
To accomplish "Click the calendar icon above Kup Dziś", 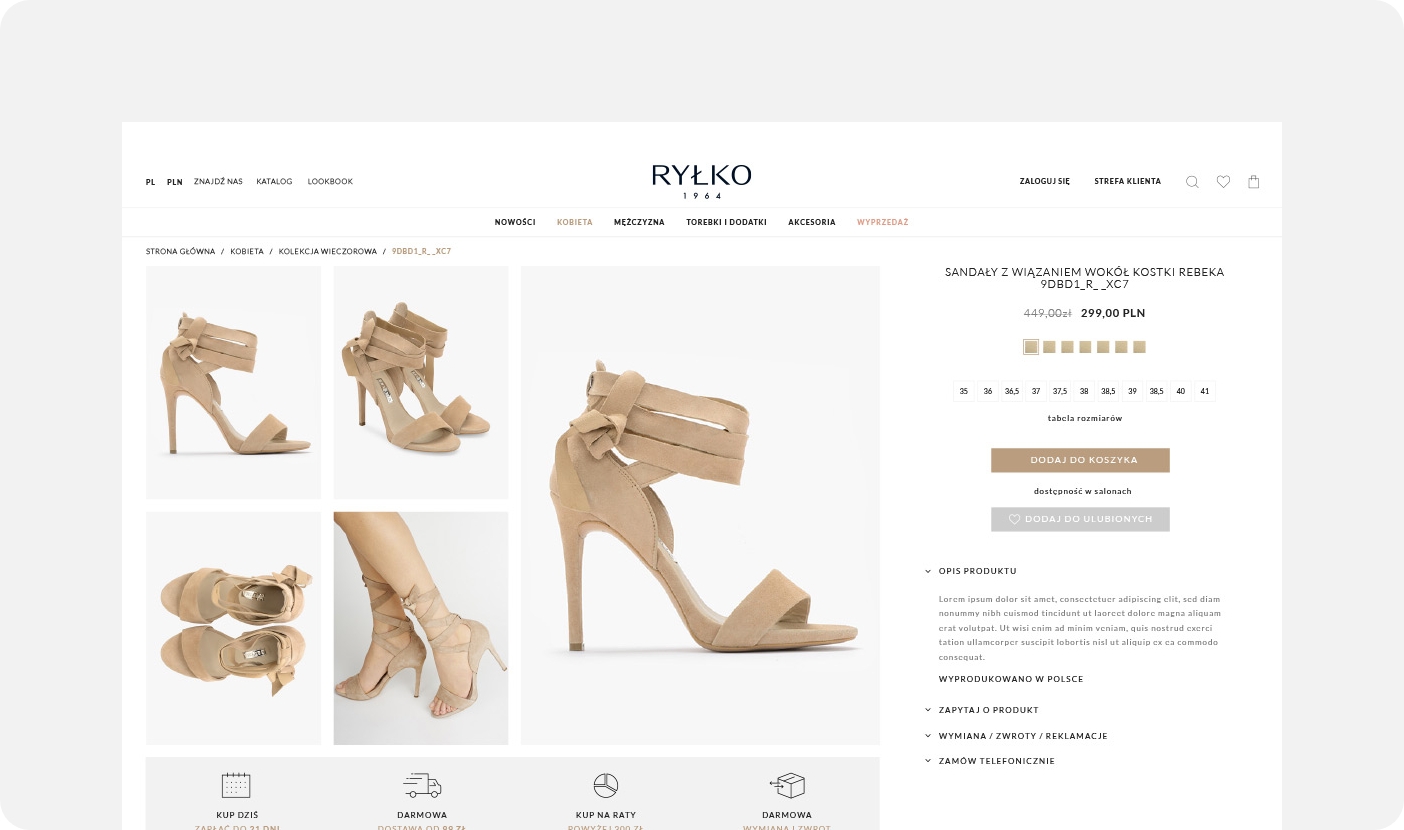I will [236, 785].
